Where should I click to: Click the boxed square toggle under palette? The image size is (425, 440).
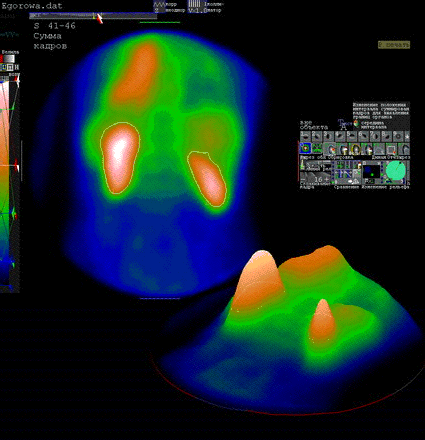(10, 67)
